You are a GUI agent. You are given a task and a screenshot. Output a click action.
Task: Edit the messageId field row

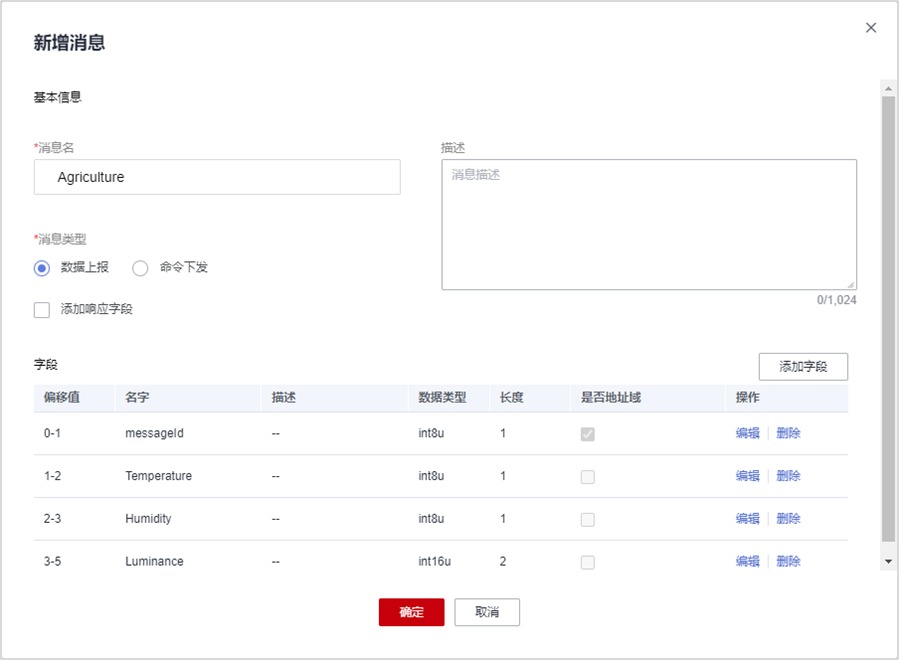coord(747,434)
